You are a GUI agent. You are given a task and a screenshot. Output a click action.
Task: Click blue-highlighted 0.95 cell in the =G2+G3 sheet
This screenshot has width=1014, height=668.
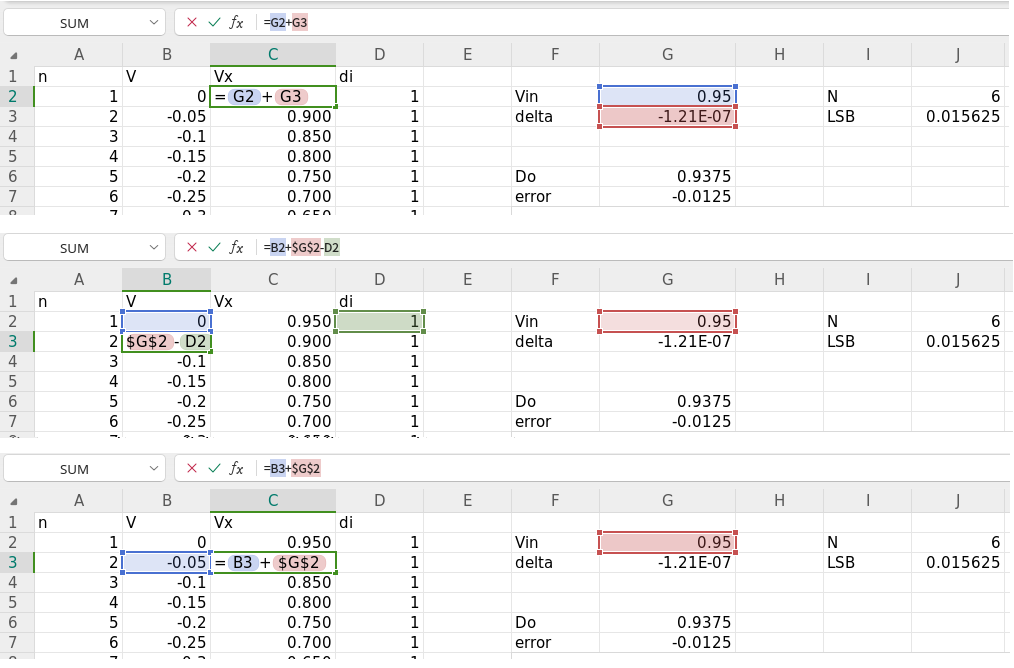tap(667, 96)
